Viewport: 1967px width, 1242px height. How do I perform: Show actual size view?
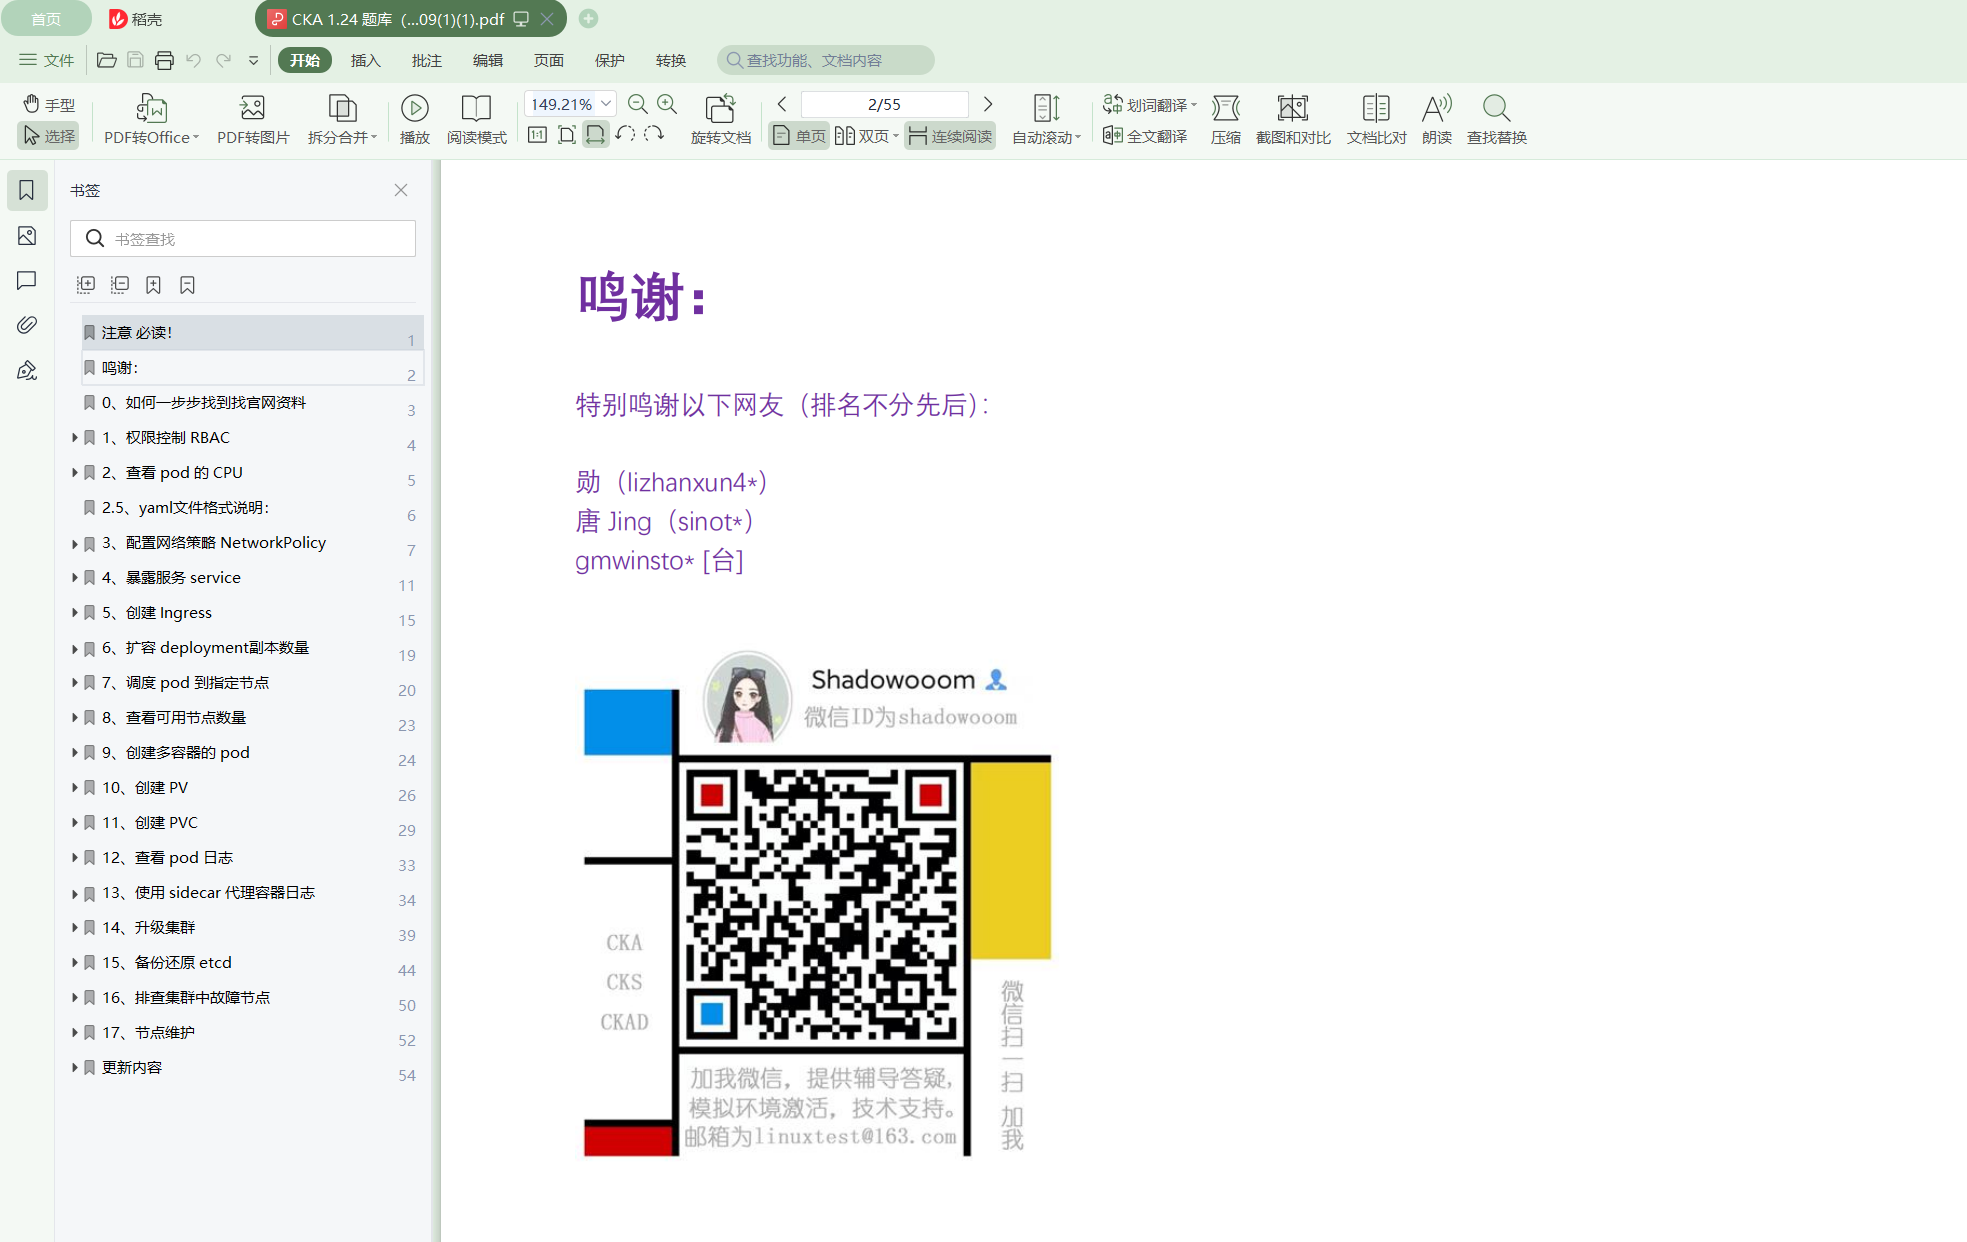point(537,135)
